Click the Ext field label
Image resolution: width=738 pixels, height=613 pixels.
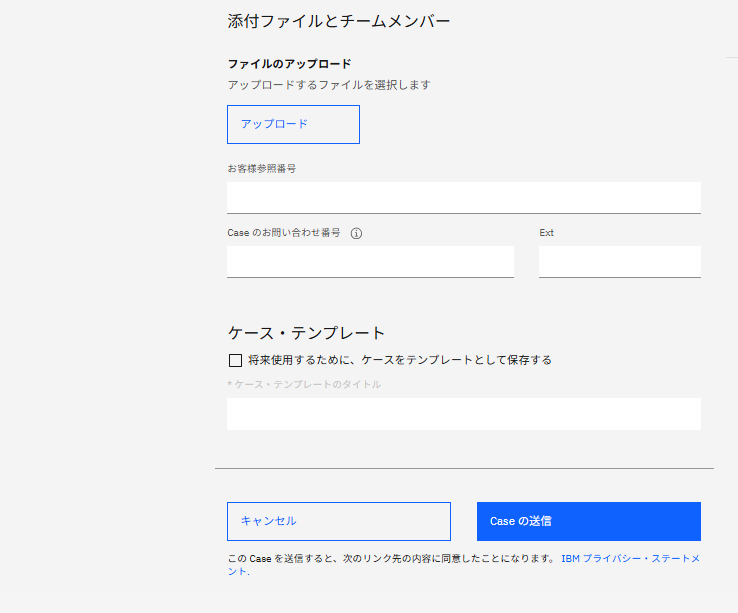547,233
